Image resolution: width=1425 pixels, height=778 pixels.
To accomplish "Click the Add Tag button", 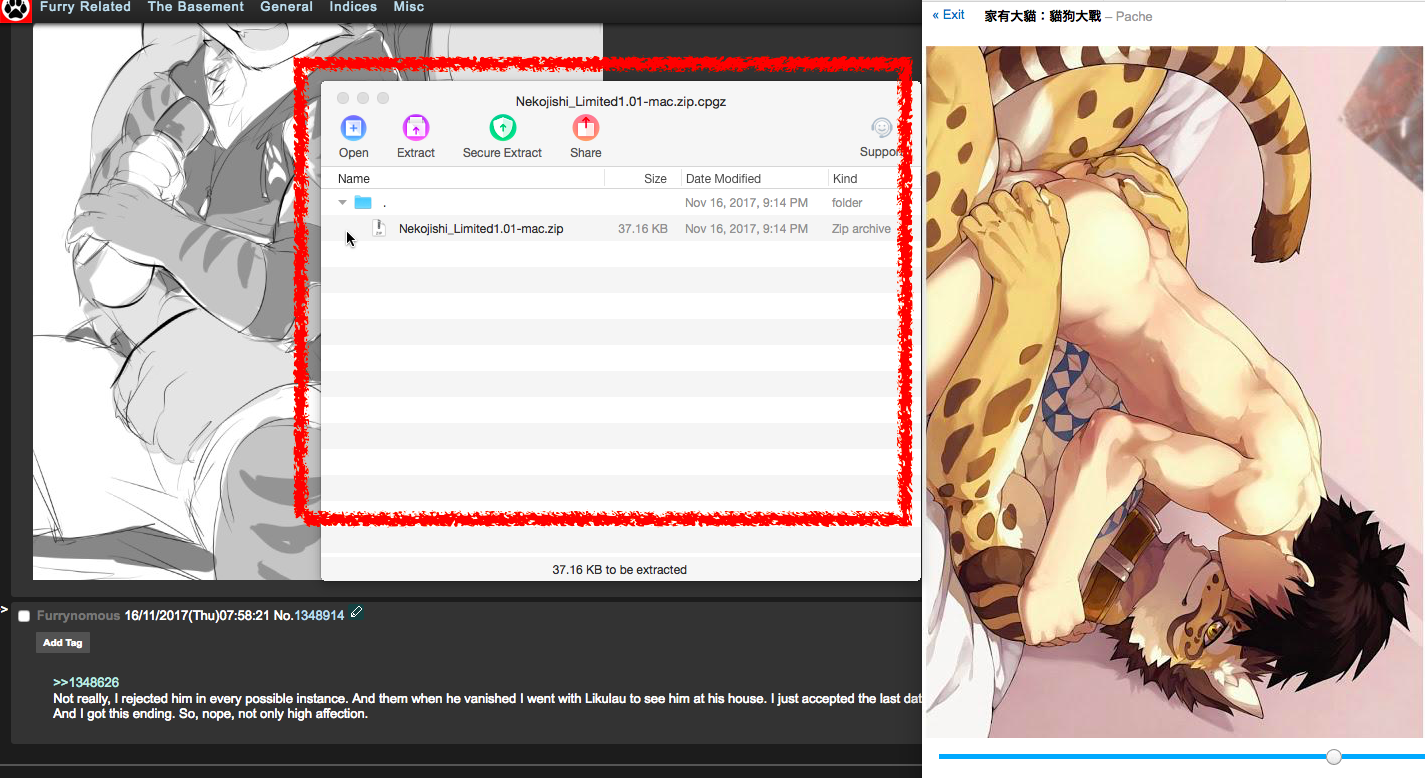I will pos(62,643).
